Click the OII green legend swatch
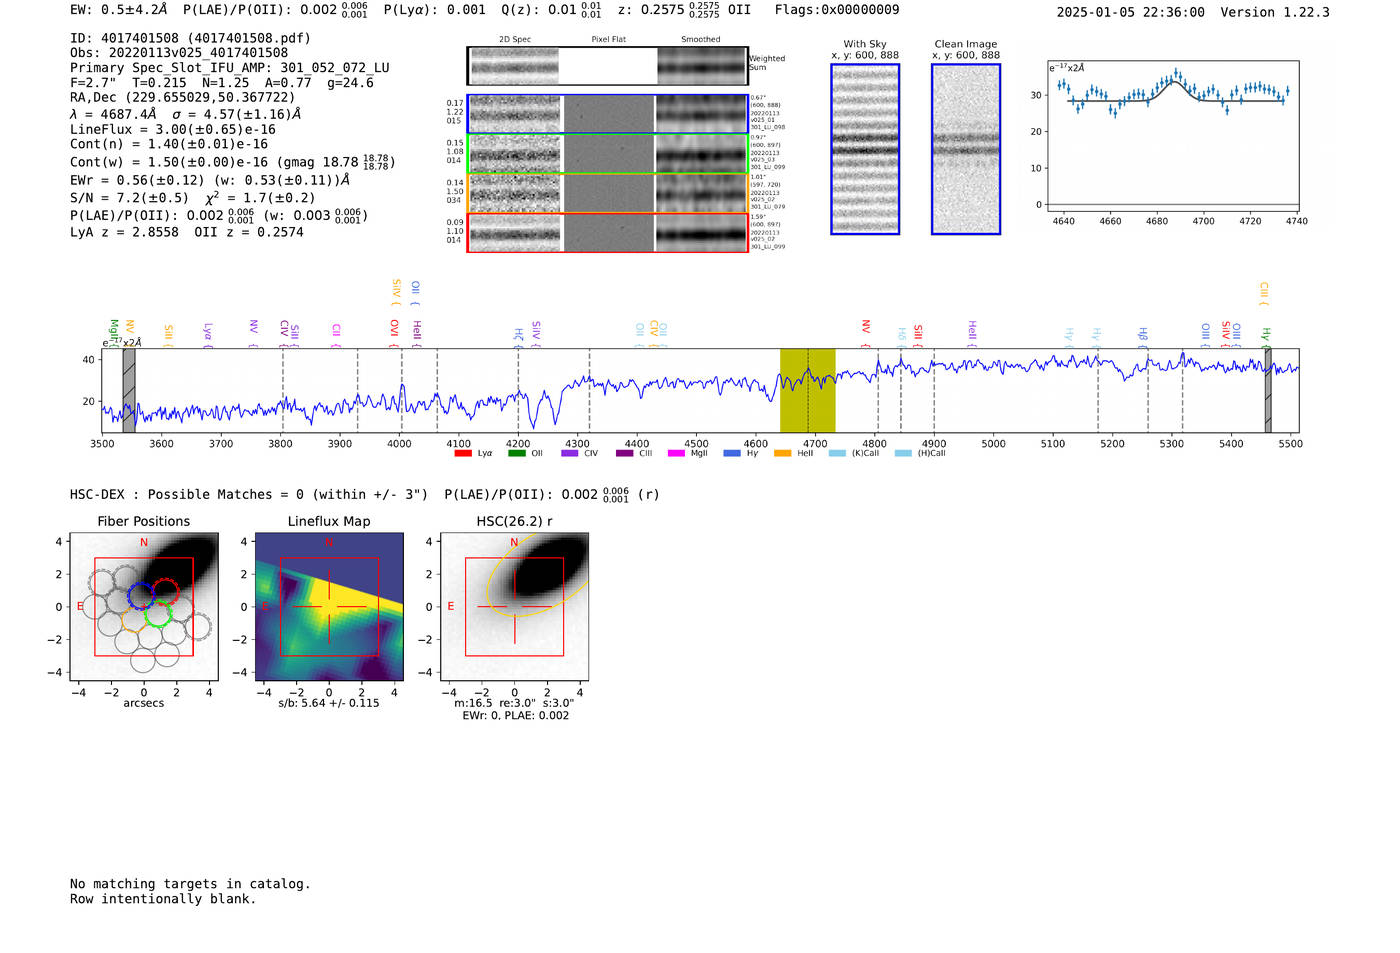This screenshot has width=1400, height=953. 516,453
